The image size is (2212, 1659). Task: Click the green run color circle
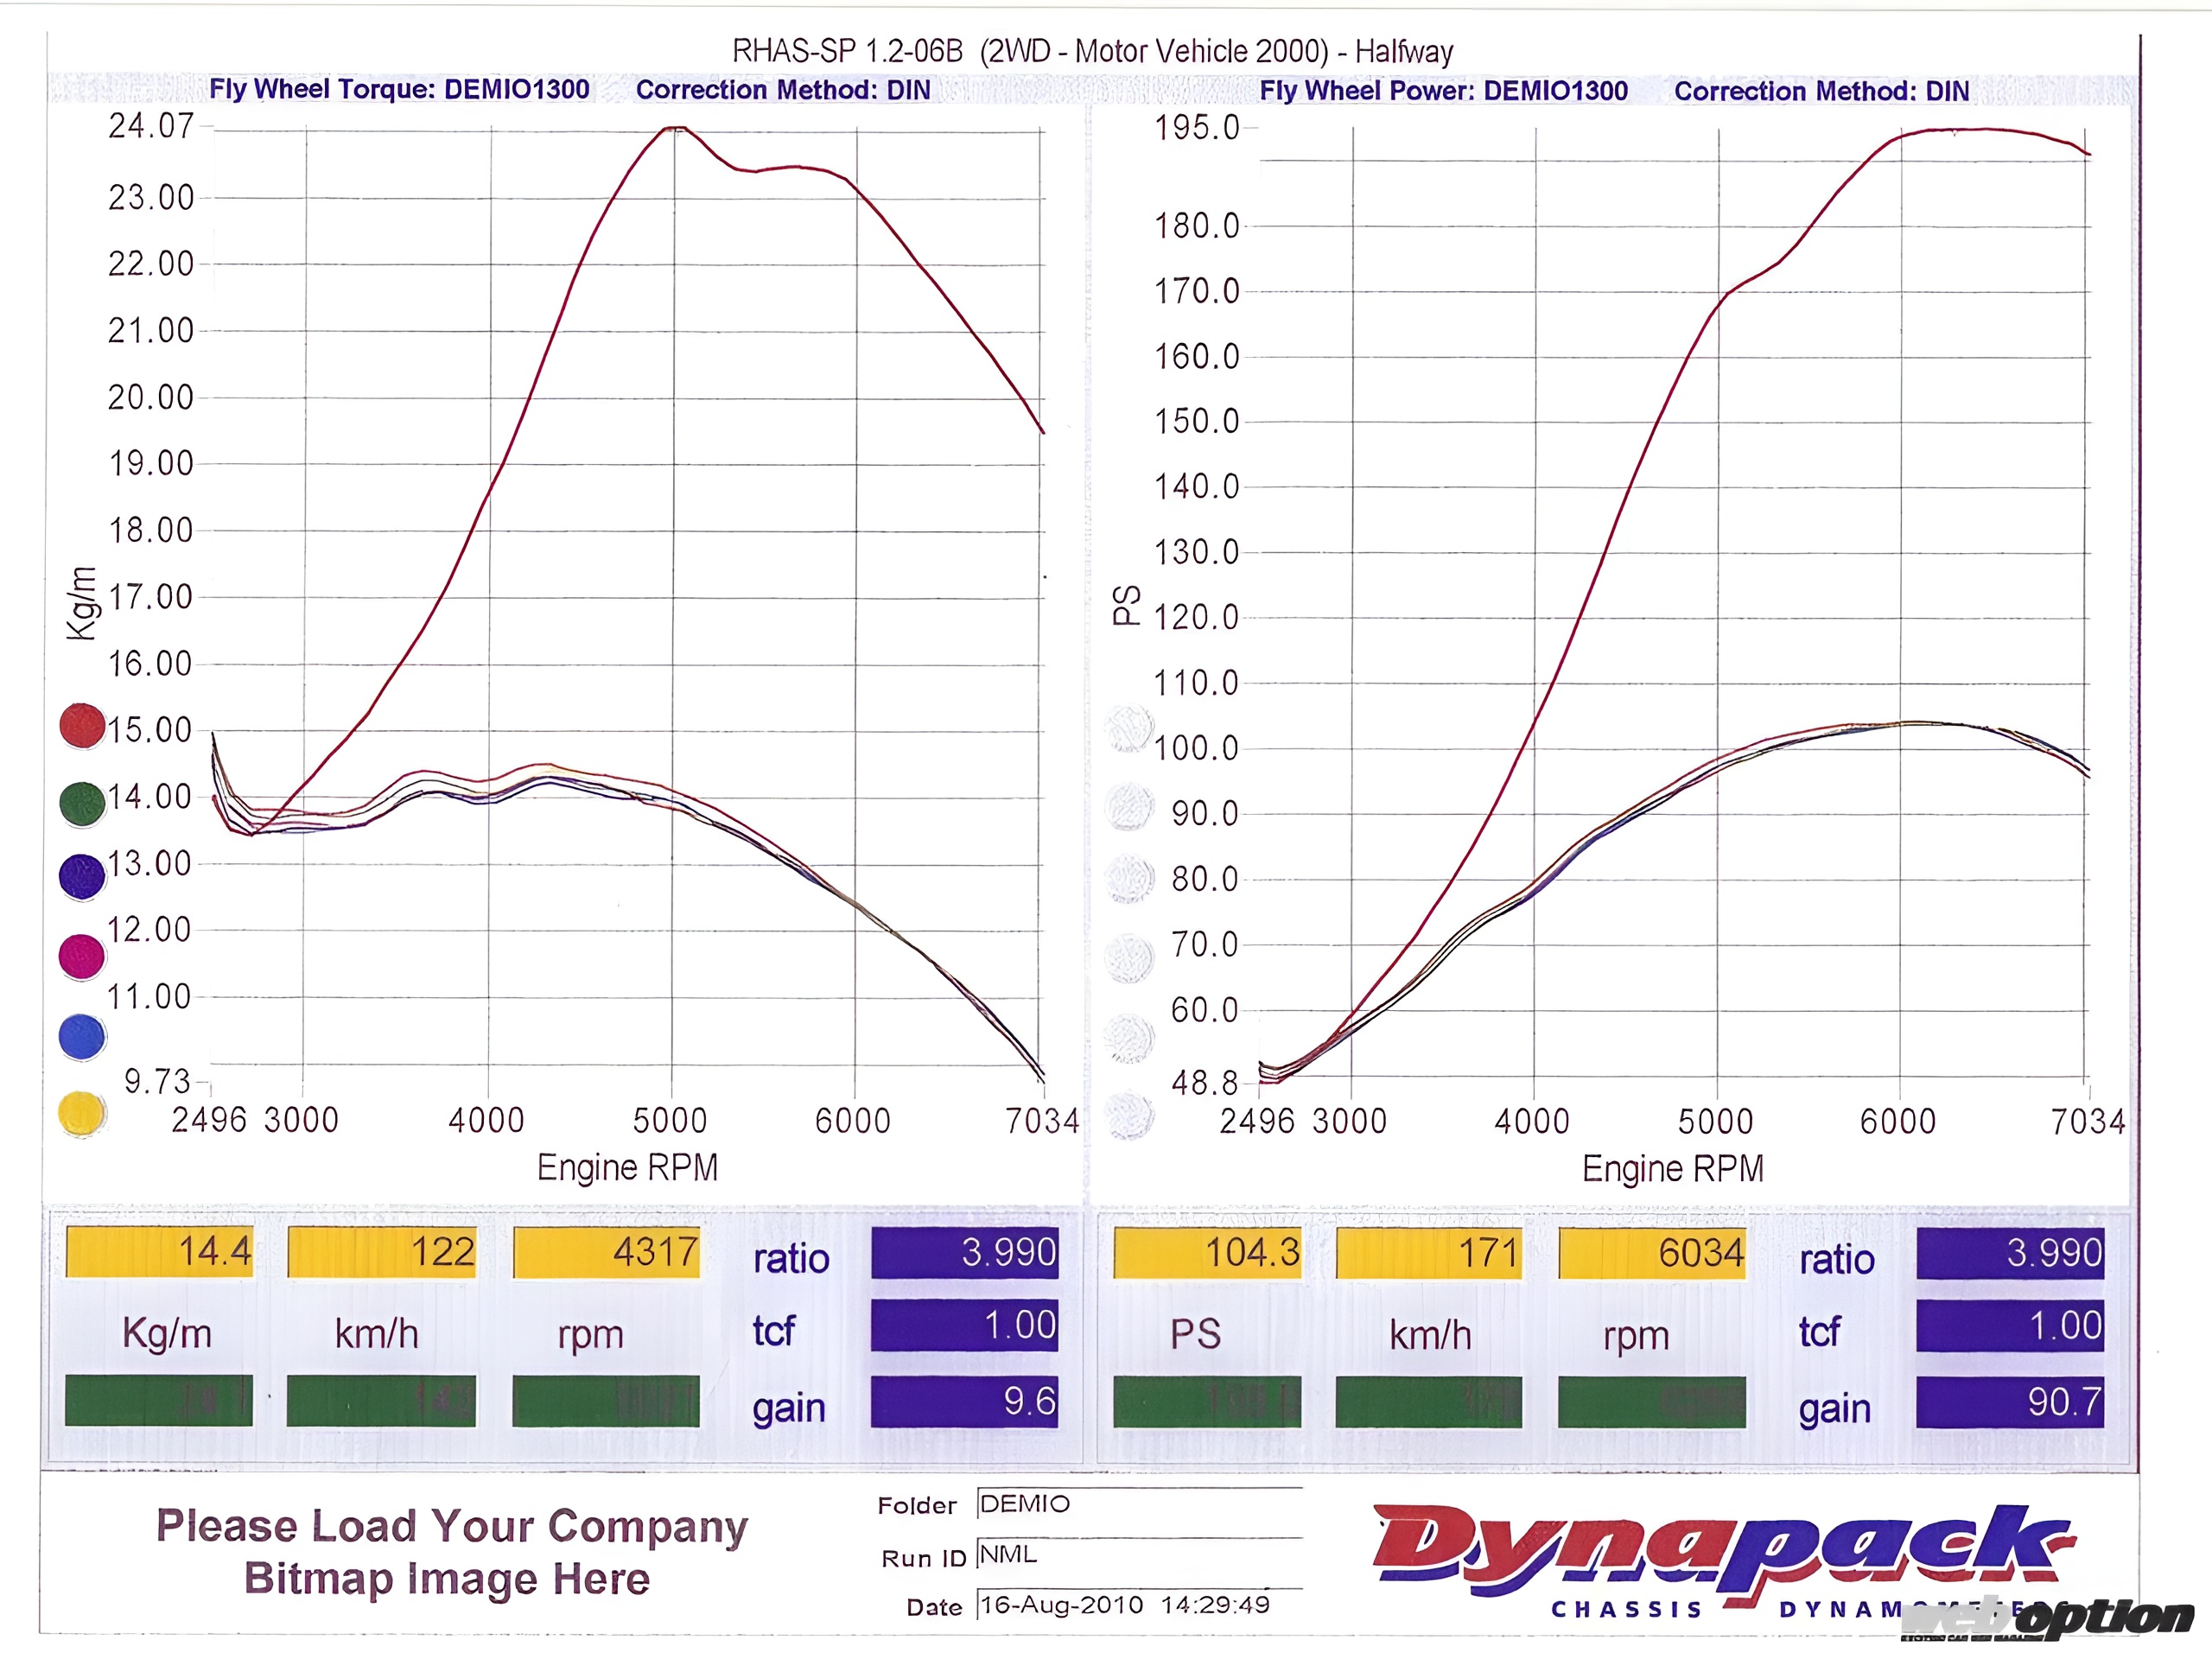(x=82, y=804)
